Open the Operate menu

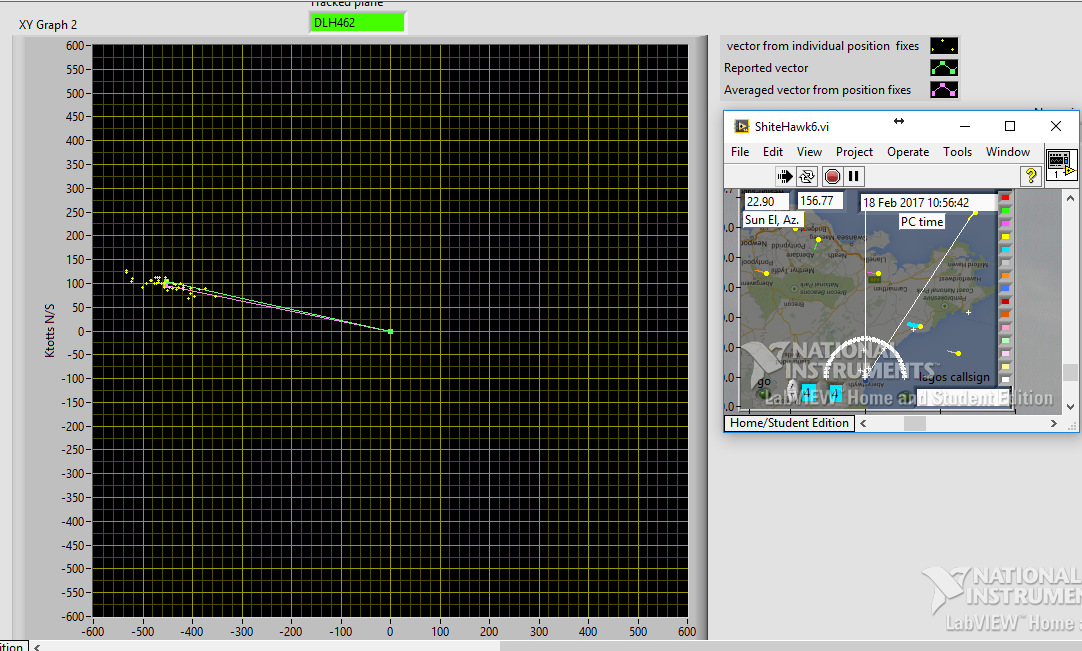click(x=908, y=152)
